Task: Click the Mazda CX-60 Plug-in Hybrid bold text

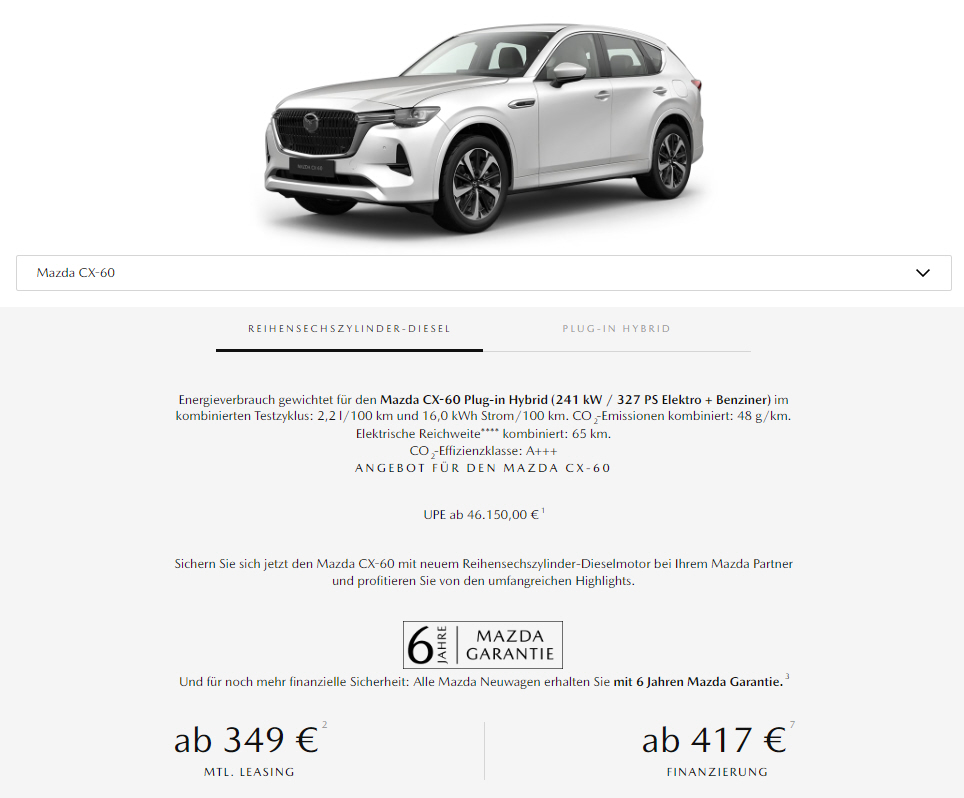Action: [x=464, y=400]
